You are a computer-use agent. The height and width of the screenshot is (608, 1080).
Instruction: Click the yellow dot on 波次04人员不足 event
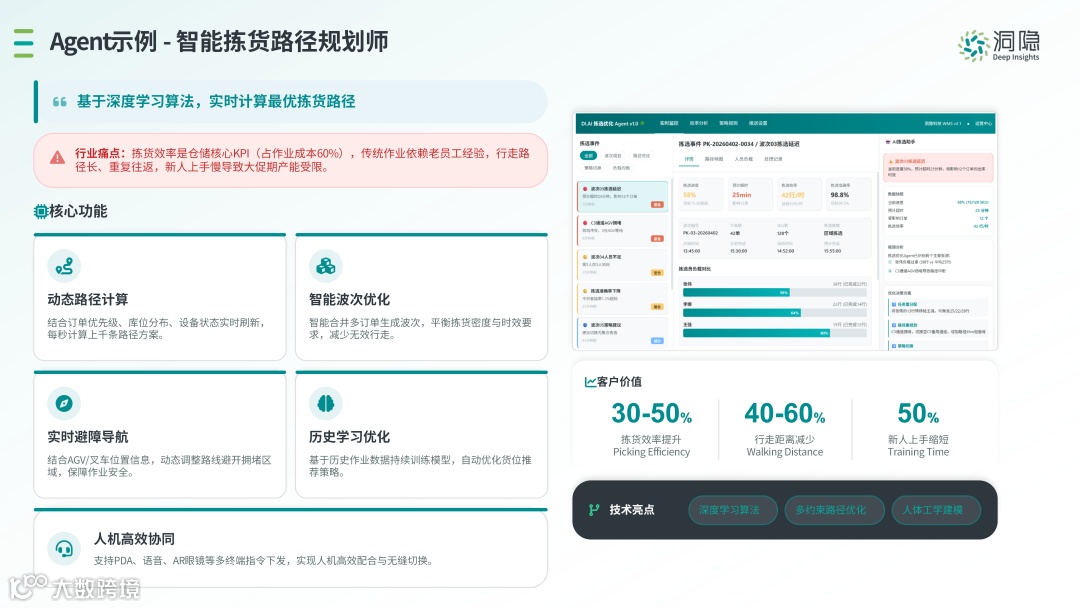click(585, 257)
